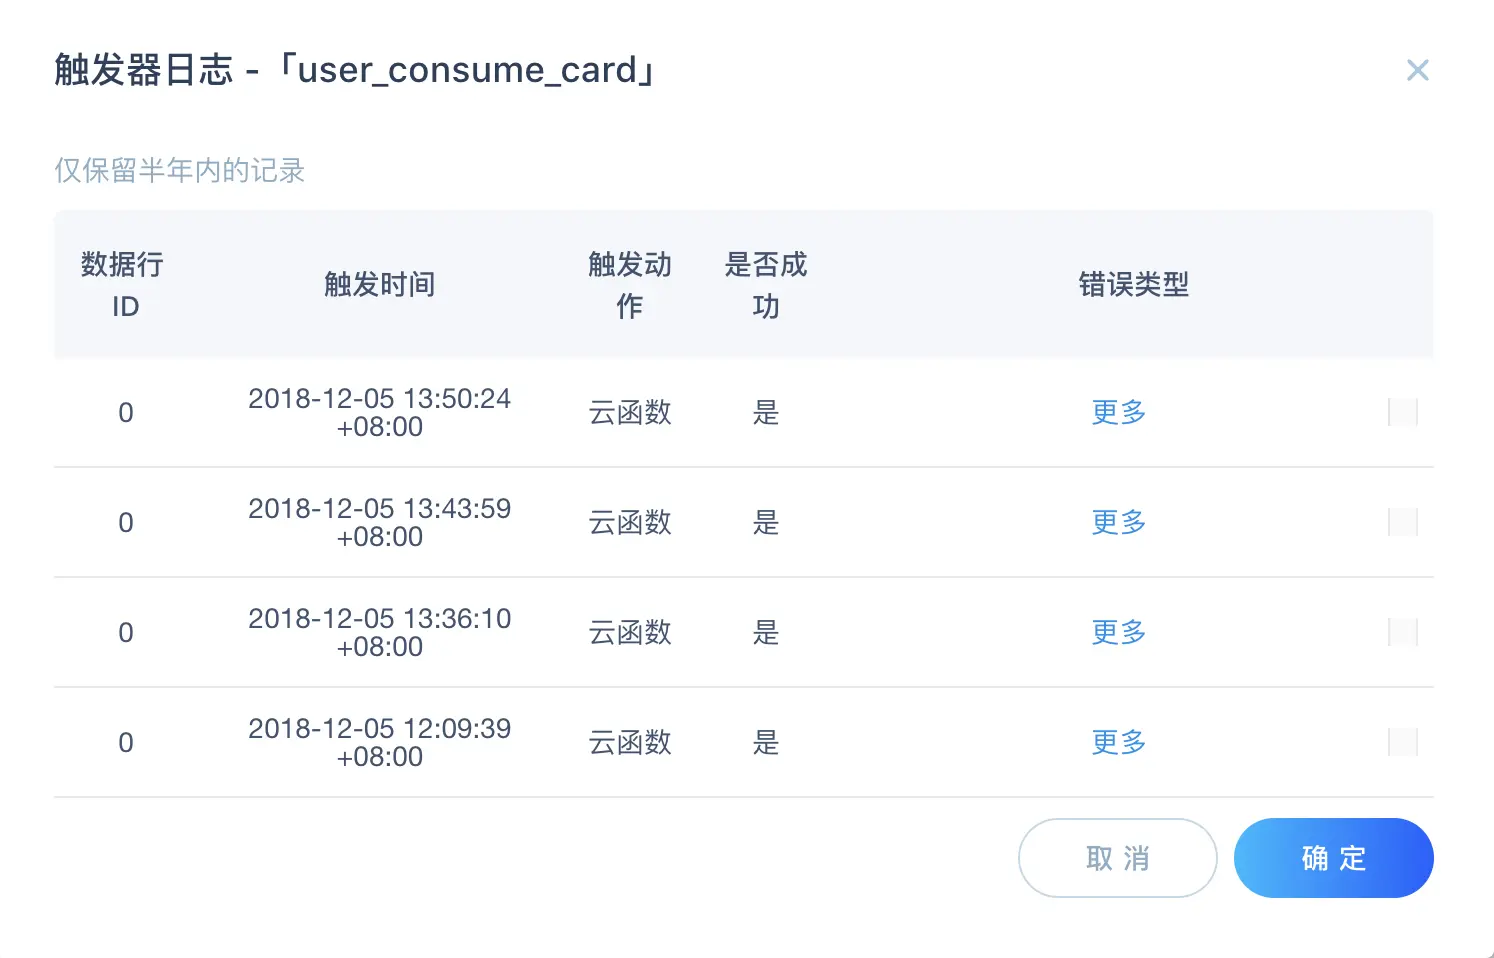Select the 2018-12-05 13:50:24 timestamp cell
Image resolution: width=1494 pixels, height=958 pixels.
[379, 412]
